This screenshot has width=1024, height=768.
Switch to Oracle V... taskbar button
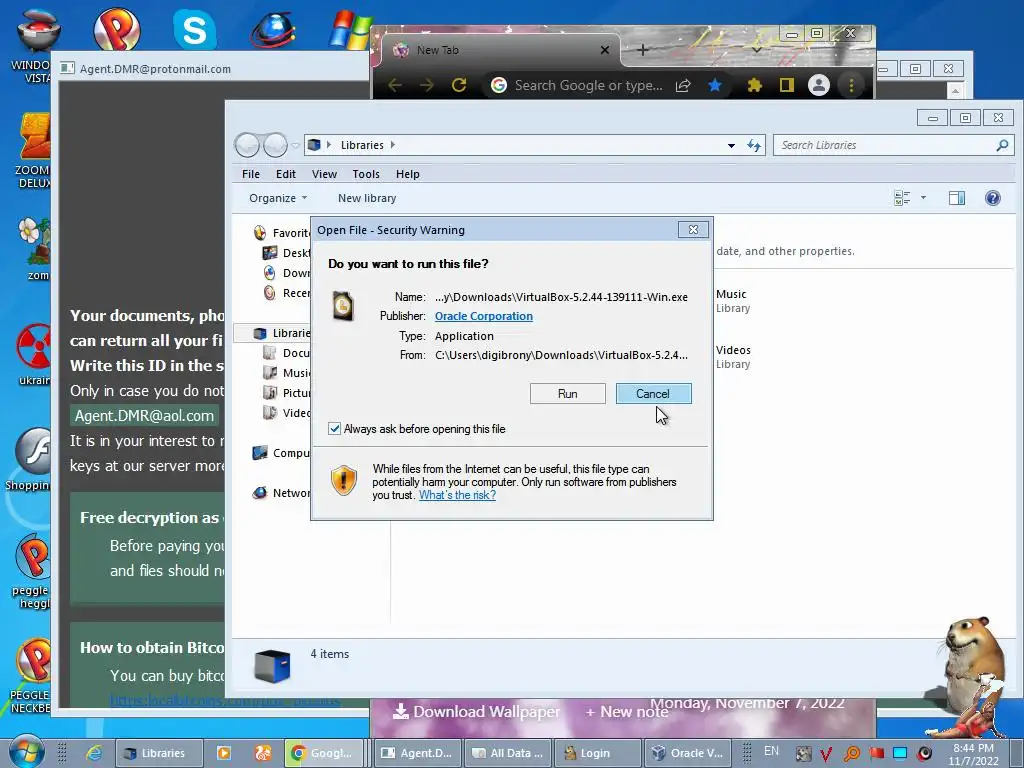pyautogui.click(x=688, y=753)
